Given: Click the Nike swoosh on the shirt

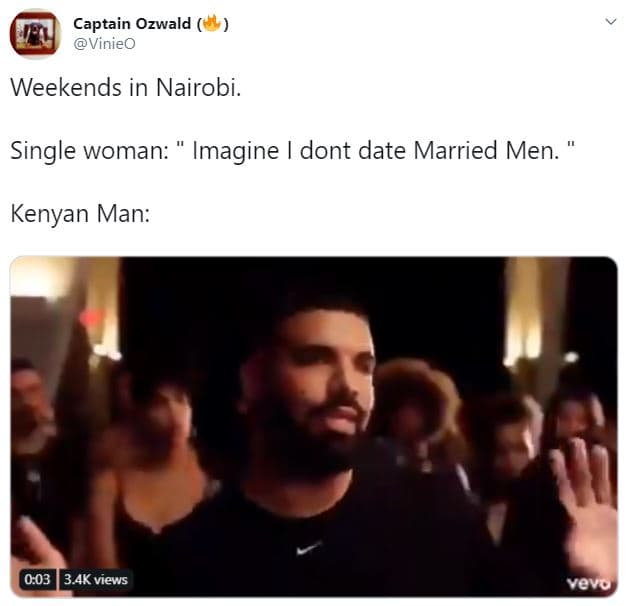Looking at the screenshot, I should pos(308,548).
